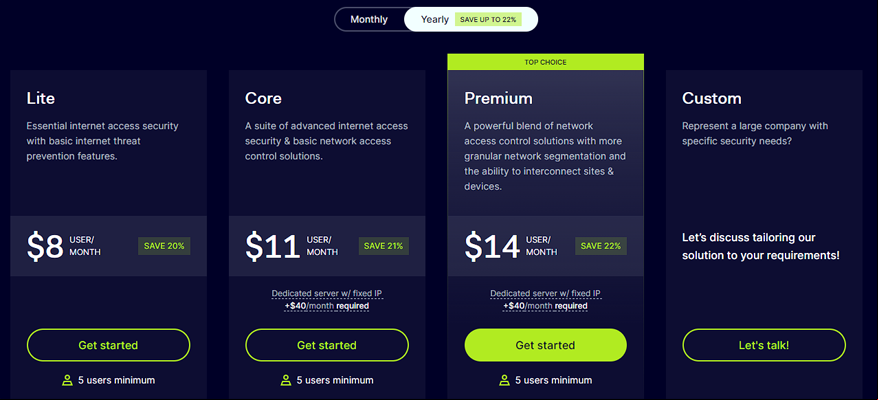Open Core's Dedicated server w/ fixed IP link
This screenshot has width=878, height=400.
coord(327,294)
